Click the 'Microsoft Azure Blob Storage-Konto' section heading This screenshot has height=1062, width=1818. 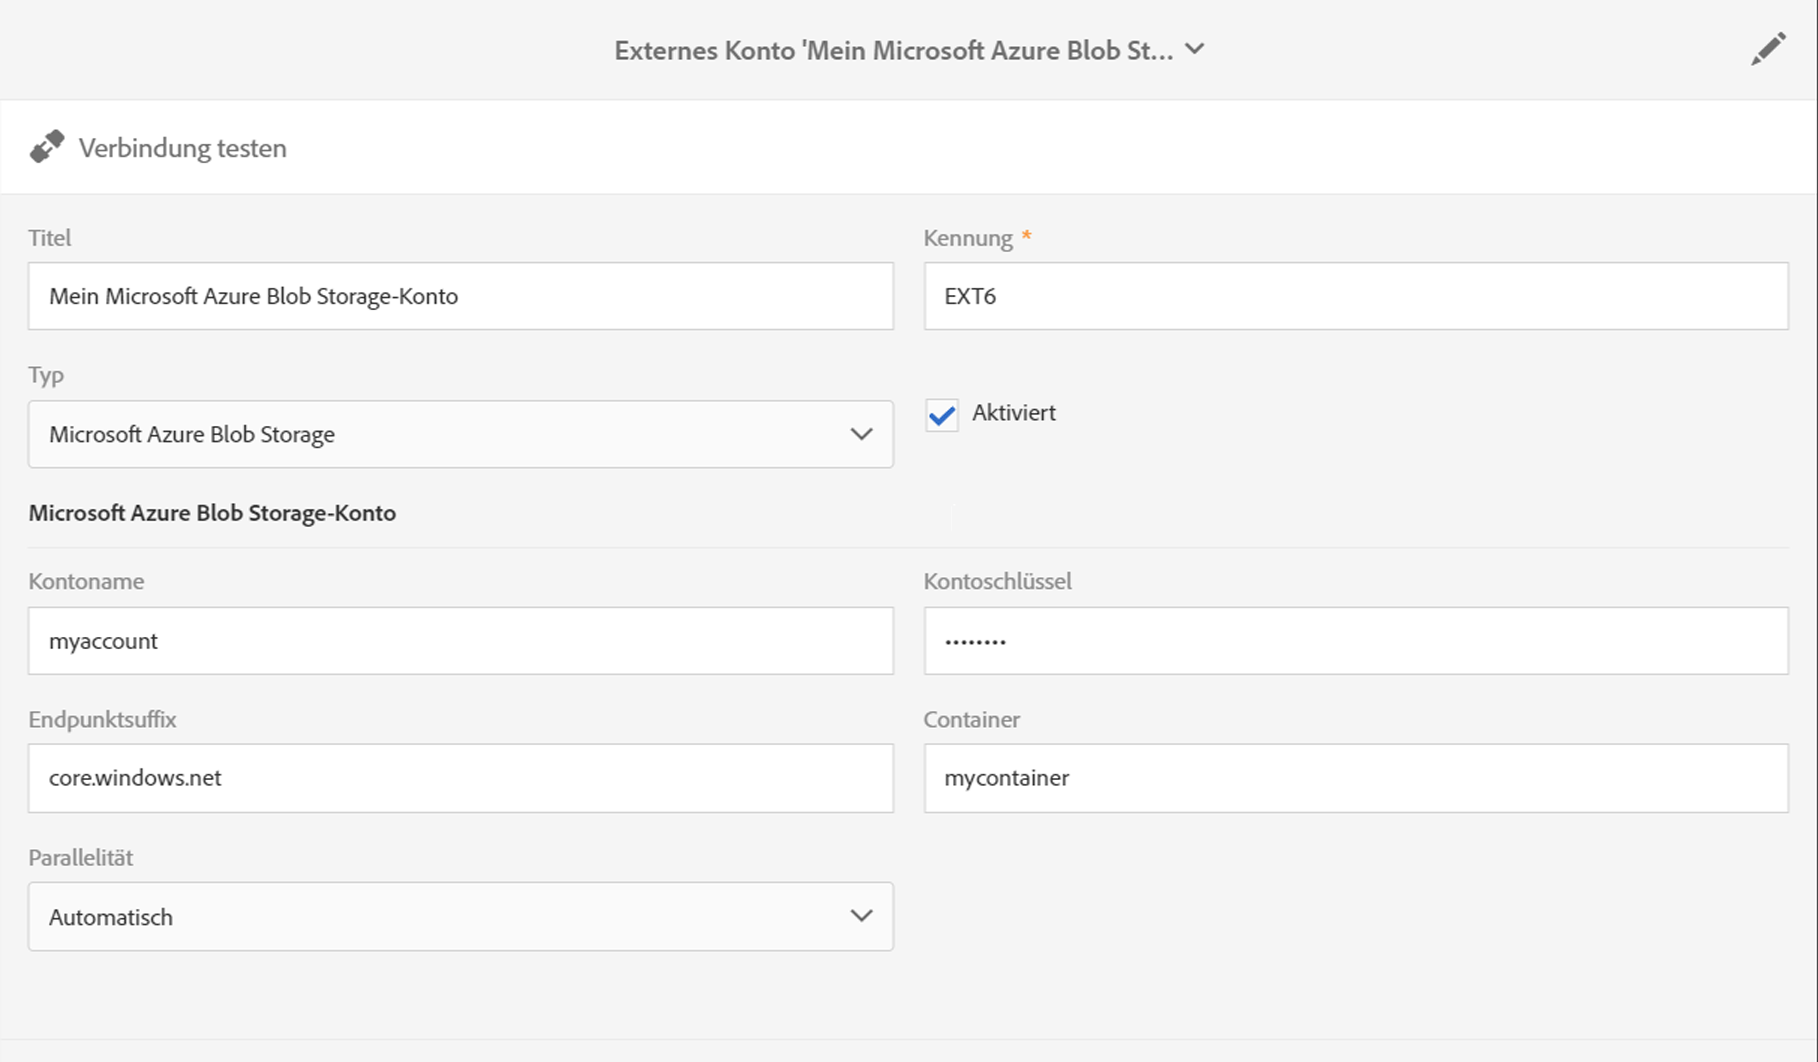pyautogui.click(x=212, y=513)
